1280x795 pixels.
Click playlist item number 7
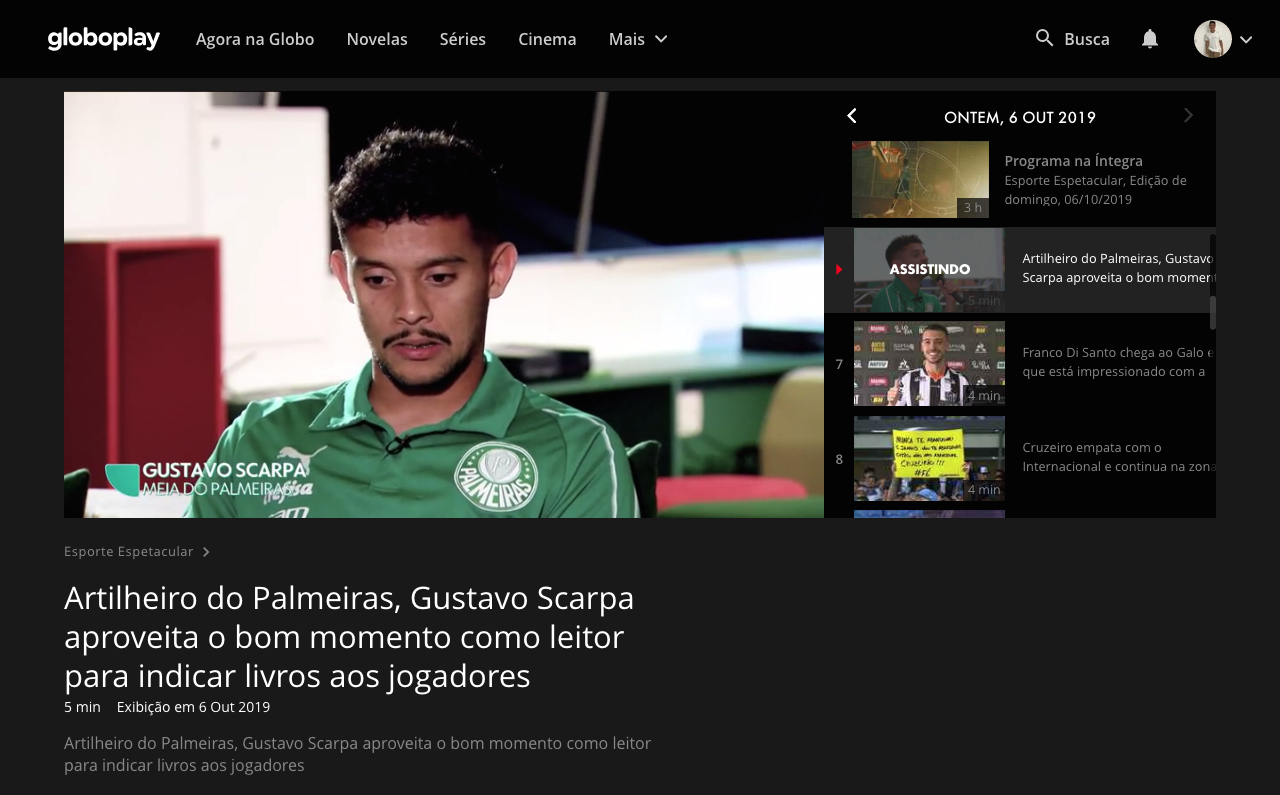[x=839, y=364]
